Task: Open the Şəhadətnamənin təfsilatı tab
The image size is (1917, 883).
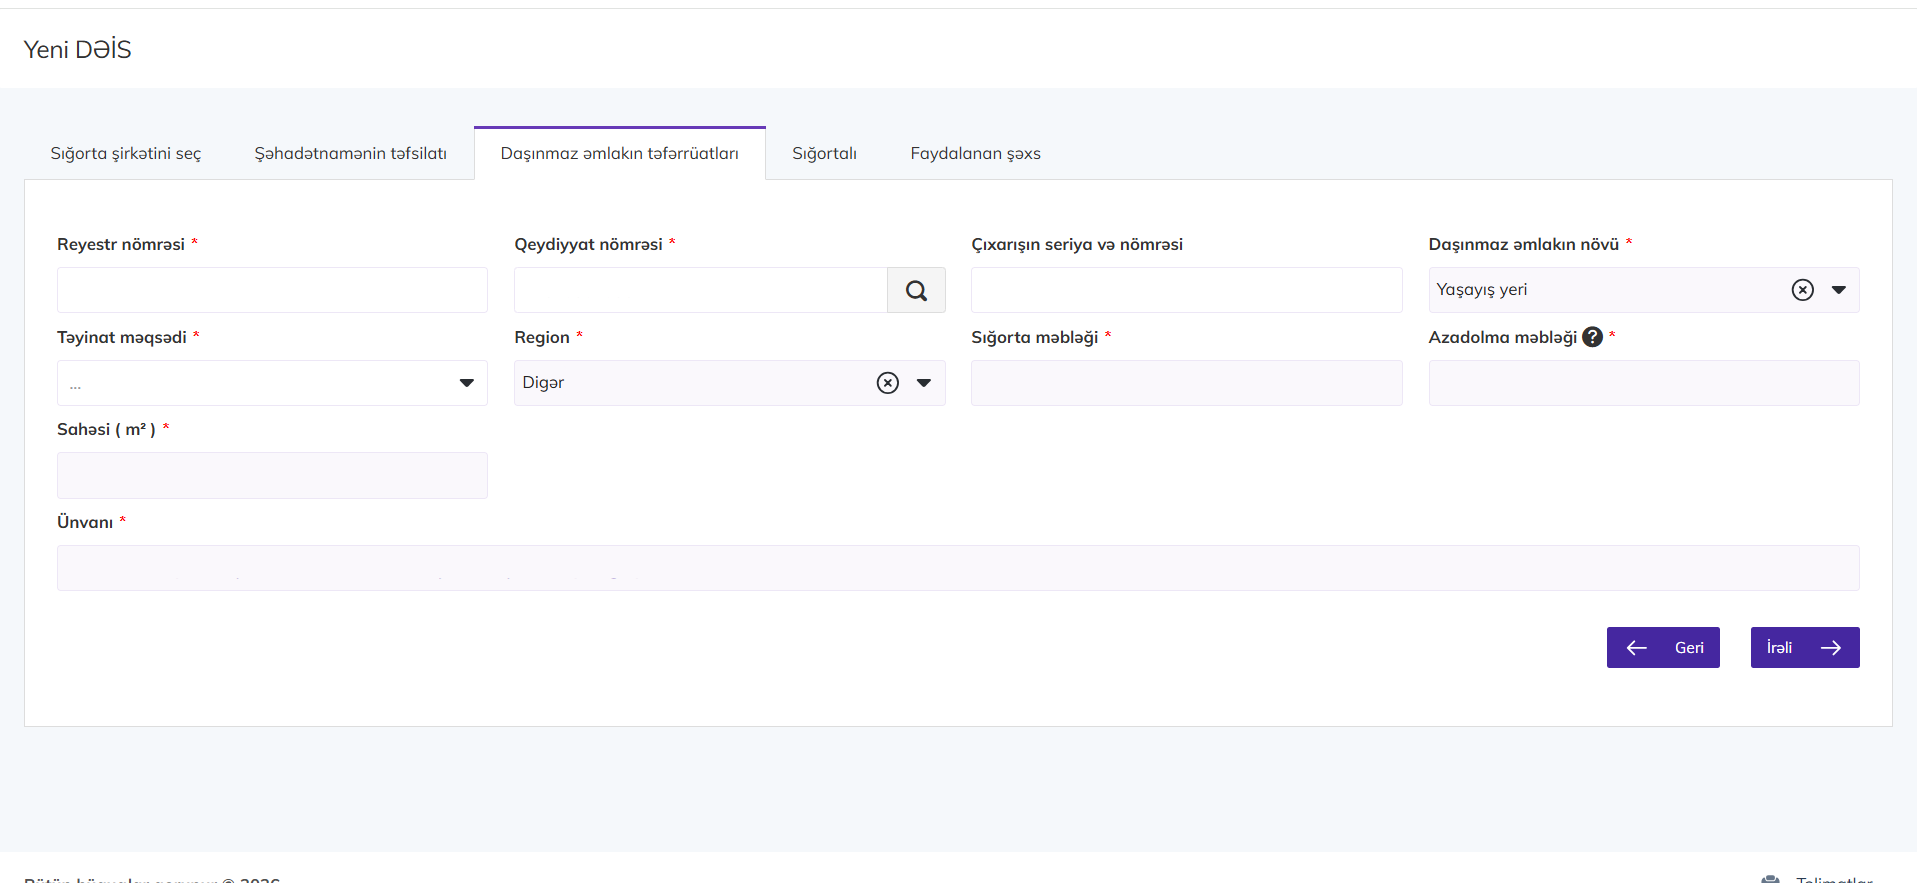Action: (x=350, y=153)
